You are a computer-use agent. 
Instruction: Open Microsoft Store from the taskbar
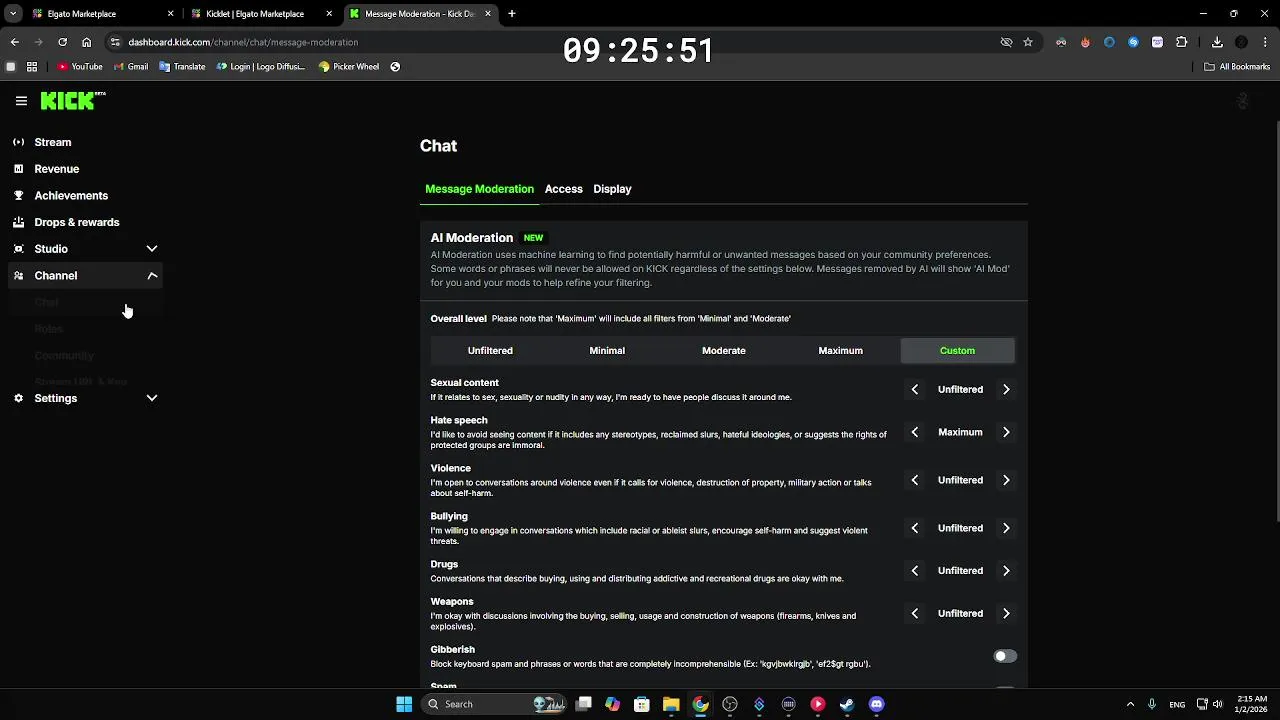point(642,704)
